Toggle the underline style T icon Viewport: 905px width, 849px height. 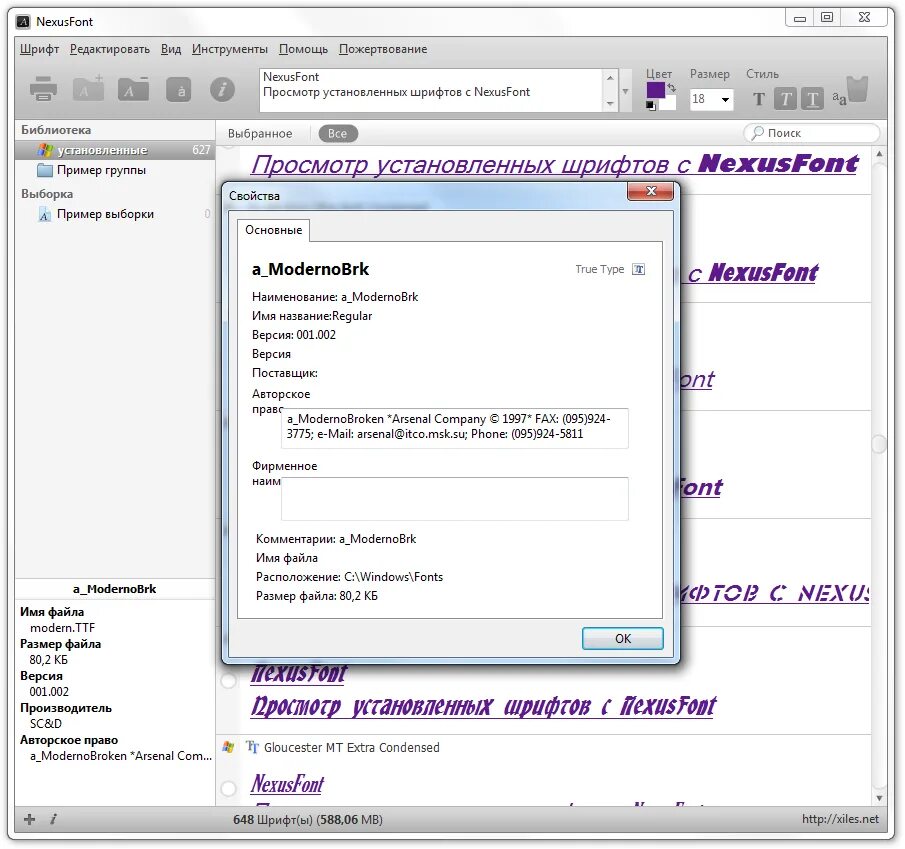tap(812, 99)
